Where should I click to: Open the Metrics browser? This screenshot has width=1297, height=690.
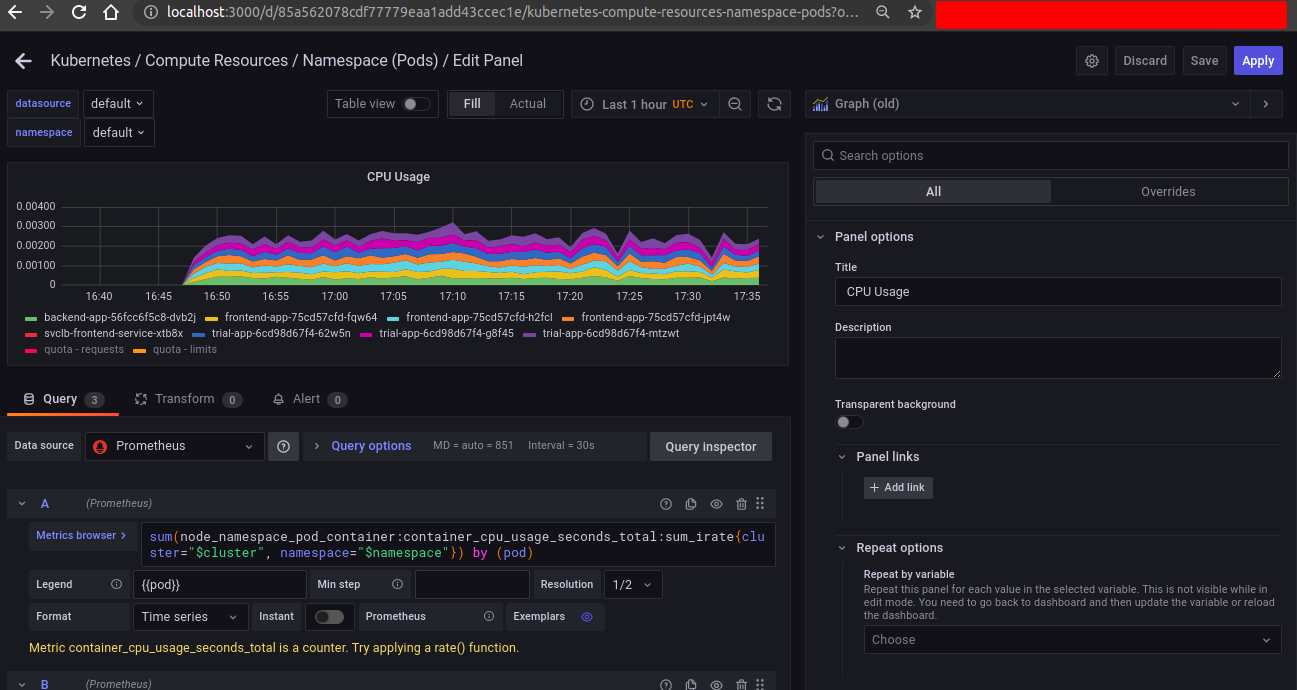coord(81,536)
